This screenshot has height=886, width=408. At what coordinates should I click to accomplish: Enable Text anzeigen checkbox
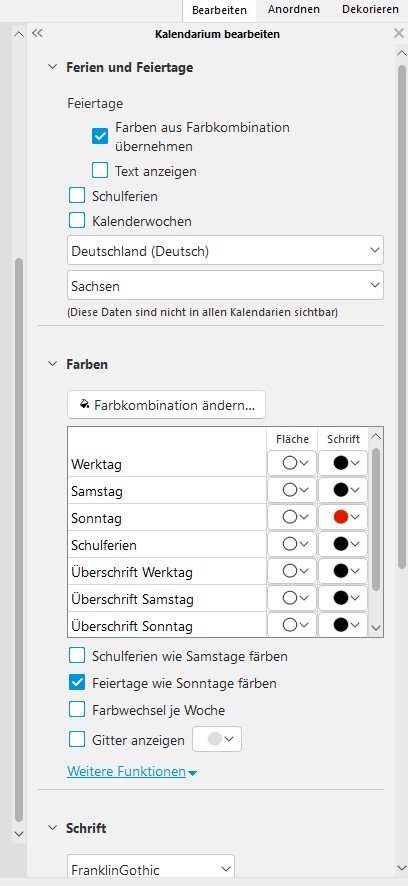pos(100,170)
